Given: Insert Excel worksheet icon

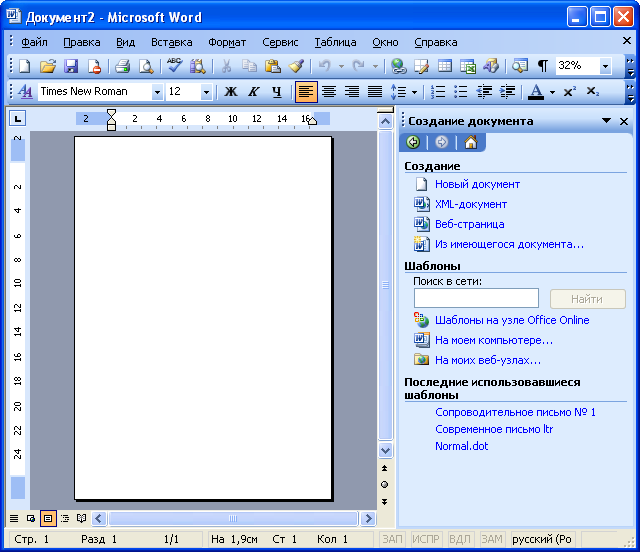Looking at the screenshot, I should 468,66.
